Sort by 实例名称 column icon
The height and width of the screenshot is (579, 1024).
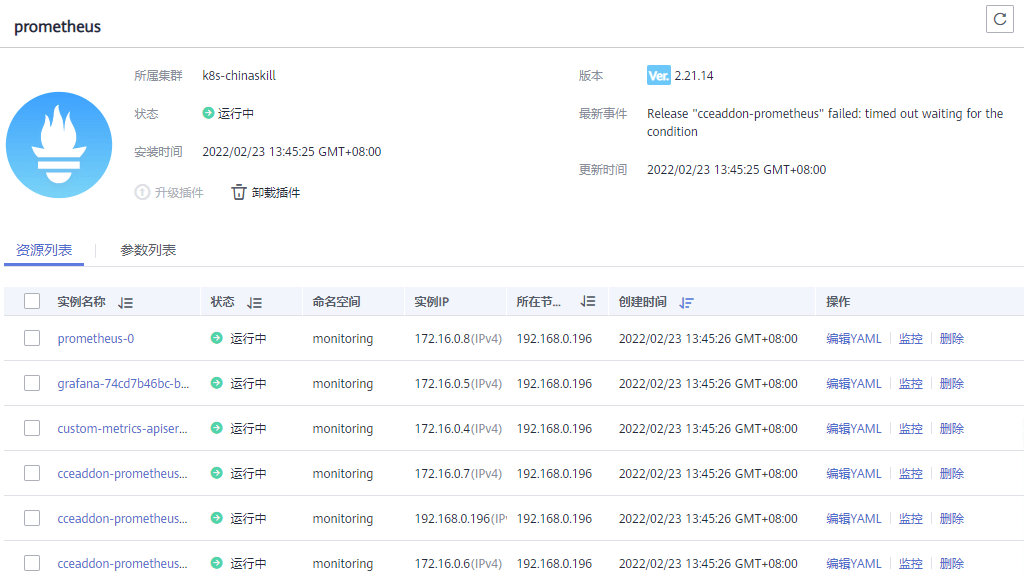pyautogui.click(x=125, y=302)
